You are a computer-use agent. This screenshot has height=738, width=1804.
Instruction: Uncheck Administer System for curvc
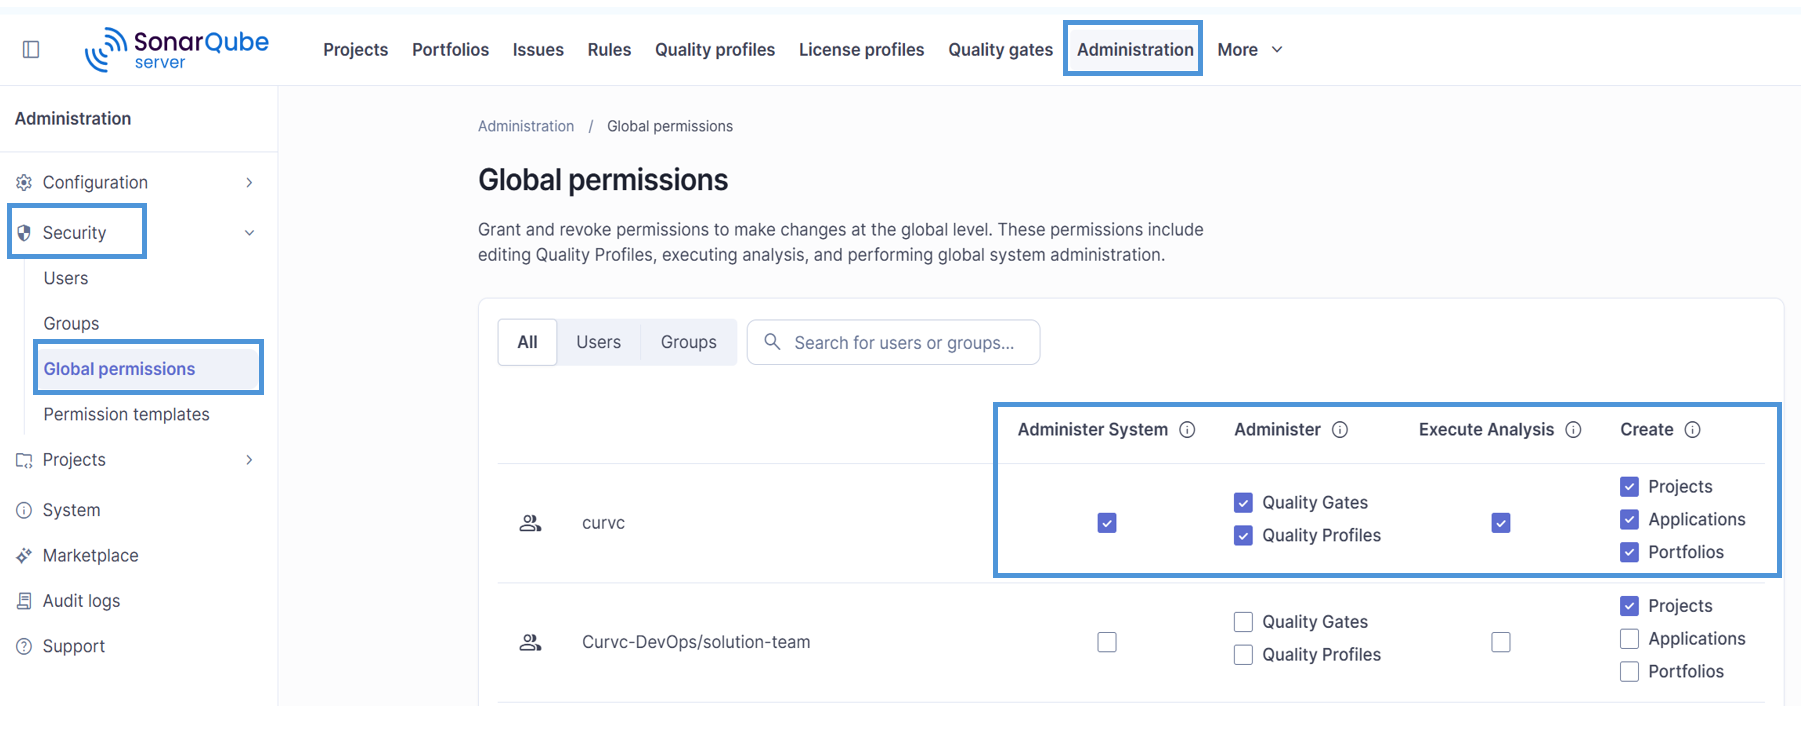coord(1107,523)
